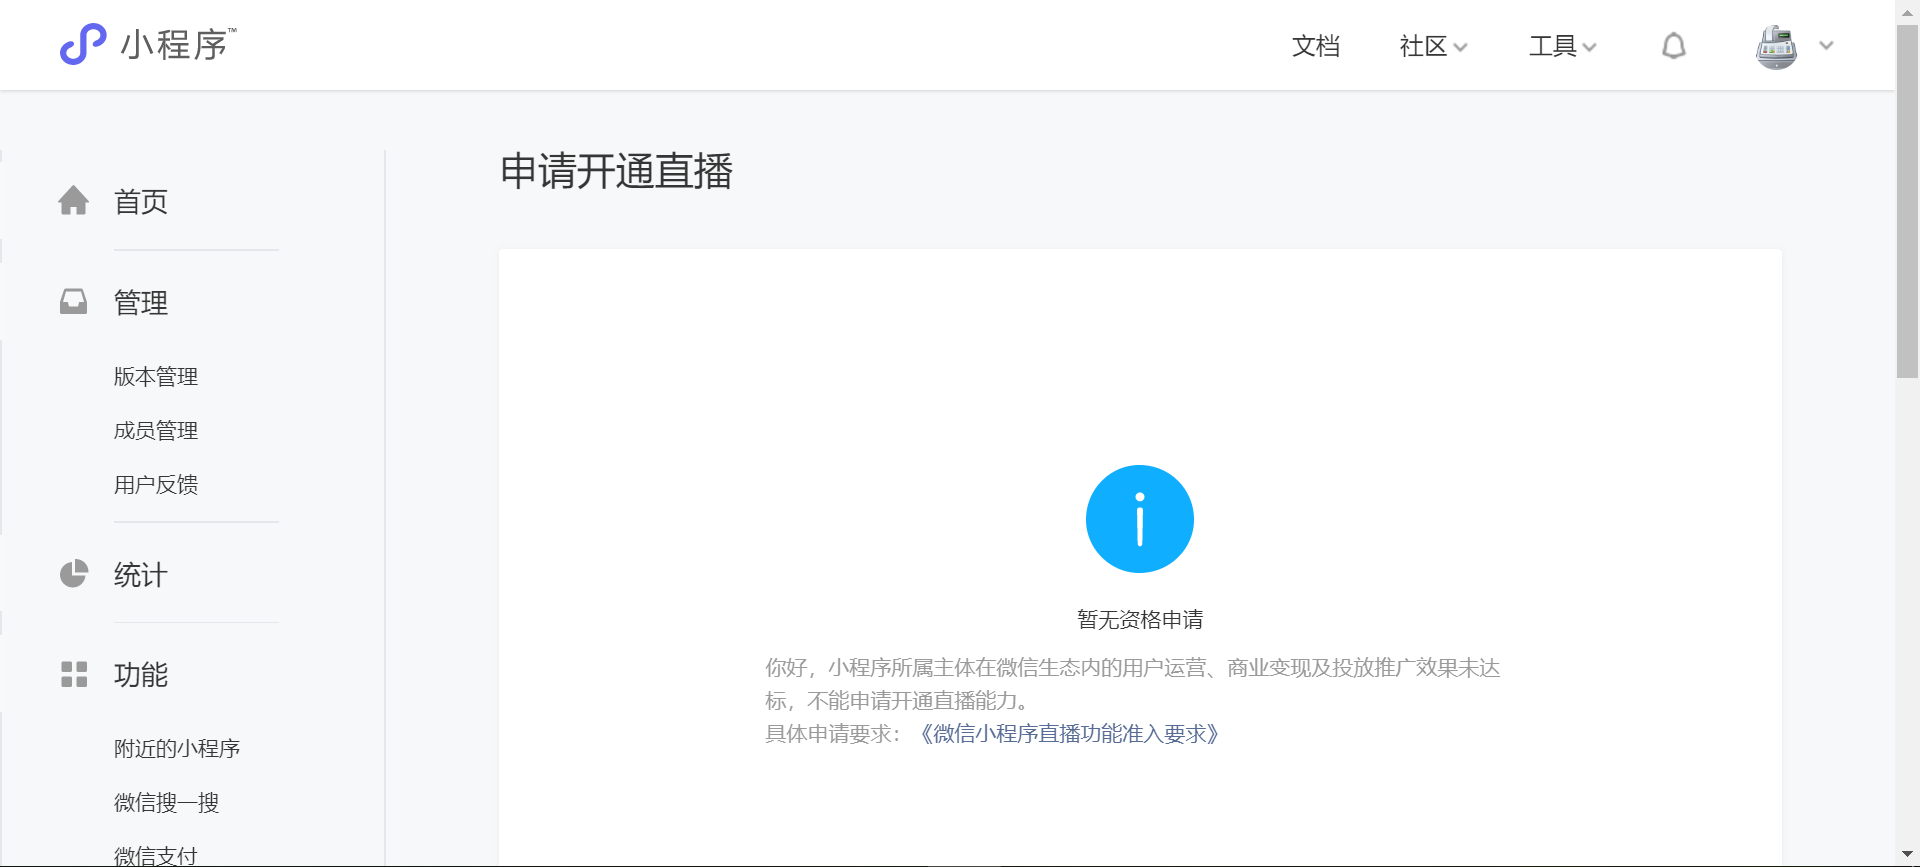Open 附近的小程序 sidebar item
The height and width of the screenshot is (867, 1920).
(177, 749)
